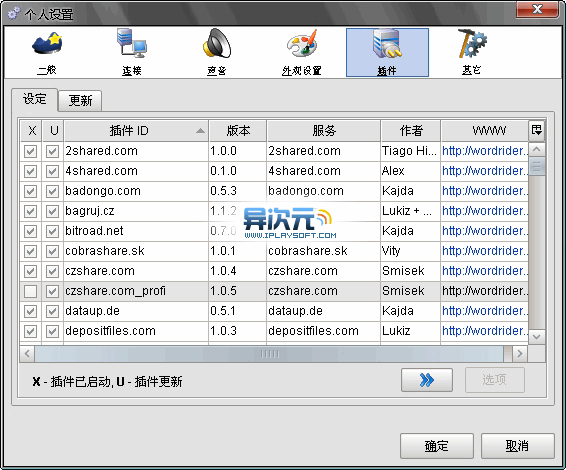Toggle X checkbox for cobrashare.sk
The image size is (566, 470).
click(x=30, y=251)
